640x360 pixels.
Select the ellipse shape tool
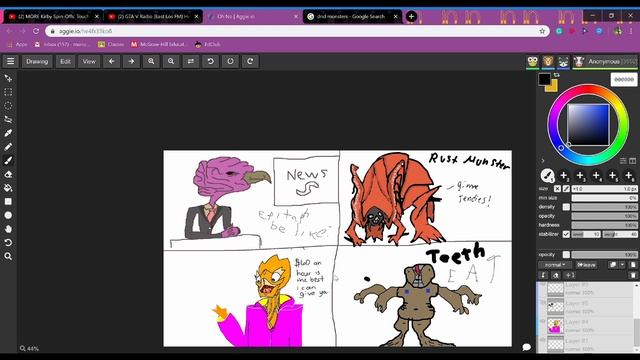8,215
